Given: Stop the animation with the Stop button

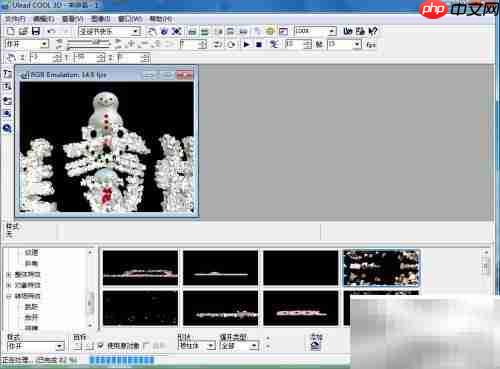Looking at the screenshot, I should [259, 44].
